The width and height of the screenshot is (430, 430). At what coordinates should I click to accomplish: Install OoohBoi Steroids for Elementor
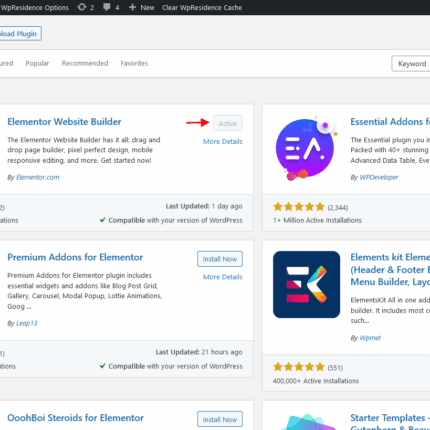tap(220, 420)
